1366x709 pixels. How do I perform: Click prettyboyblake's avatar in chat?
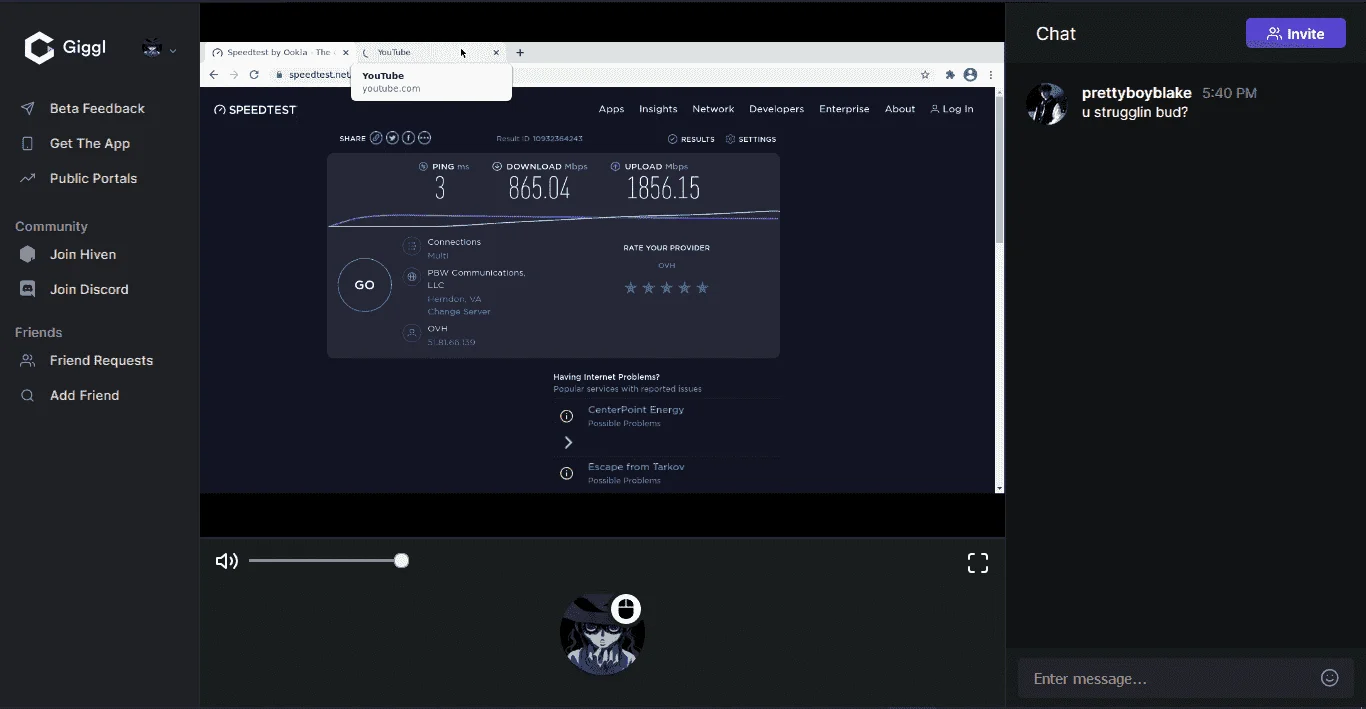coord(1047,103)
